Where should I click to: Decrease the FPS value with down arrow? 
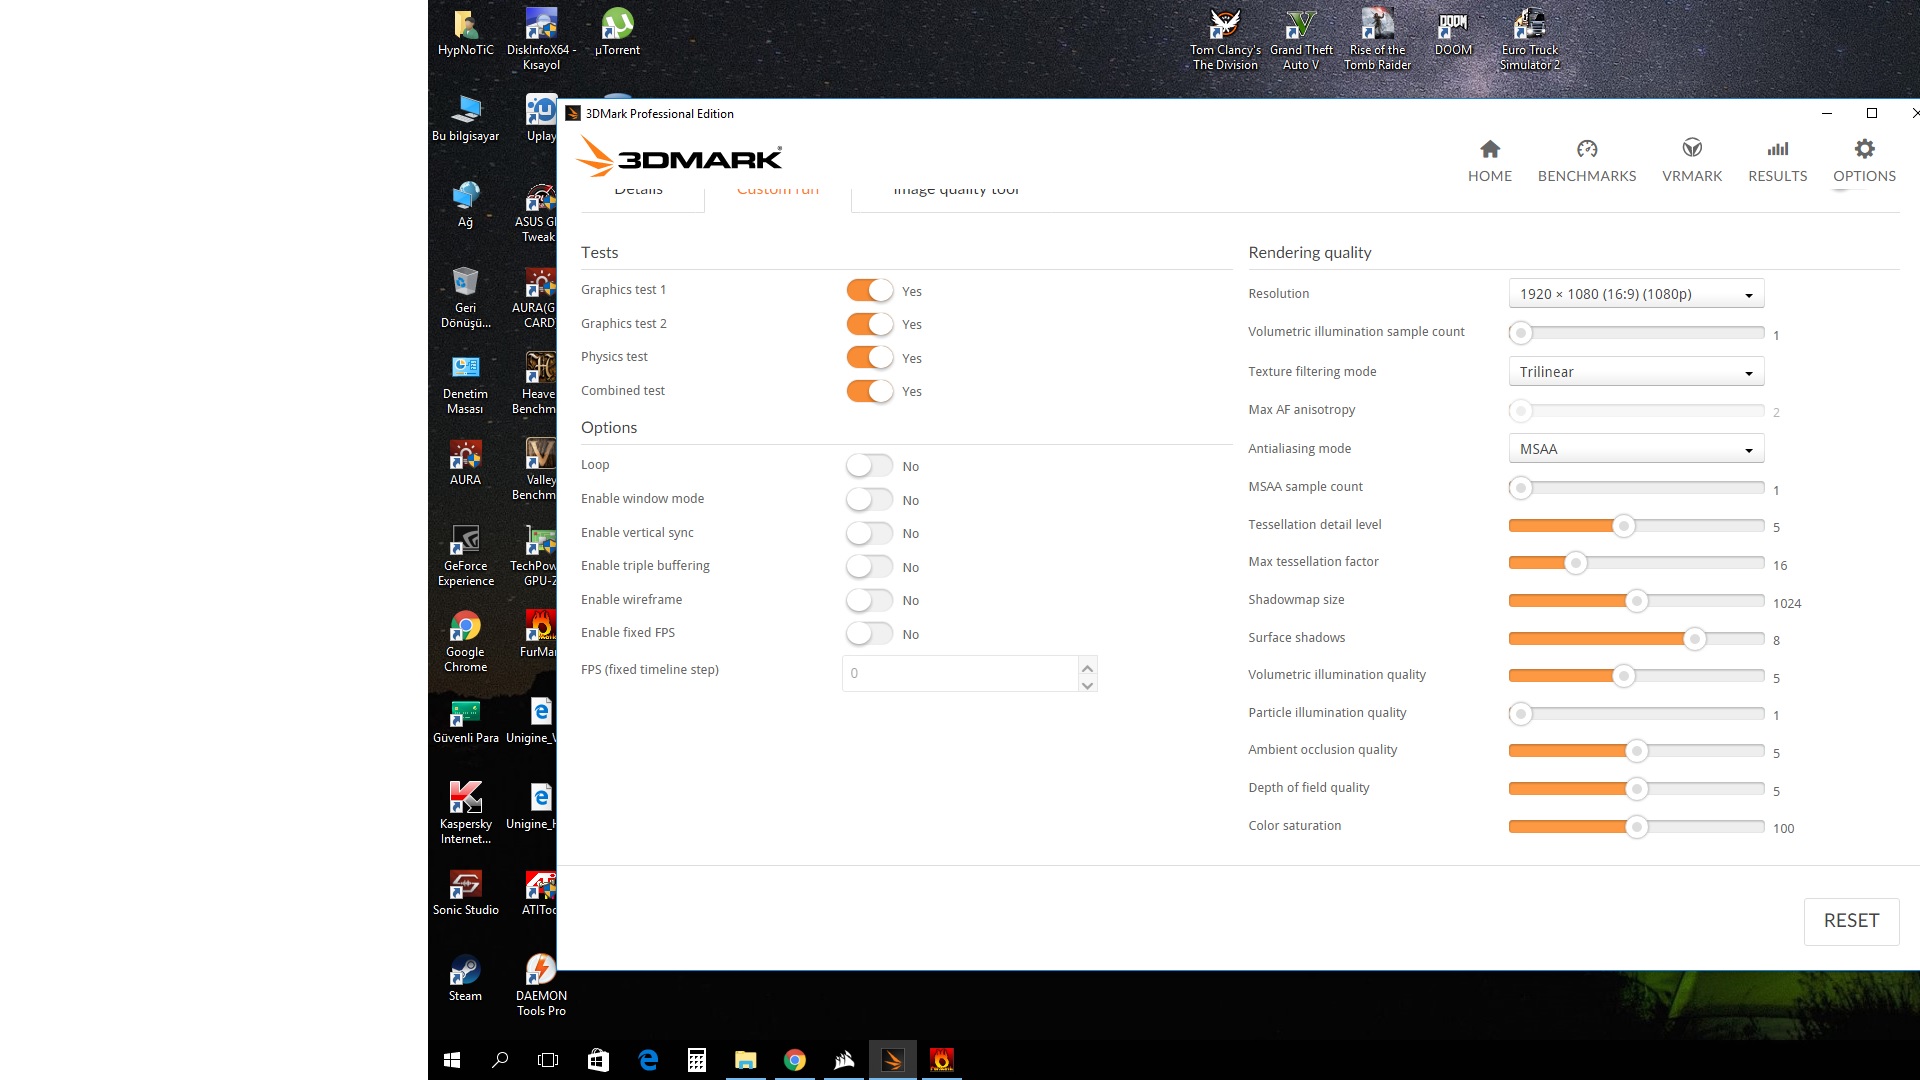click(x=1087, y=684)
